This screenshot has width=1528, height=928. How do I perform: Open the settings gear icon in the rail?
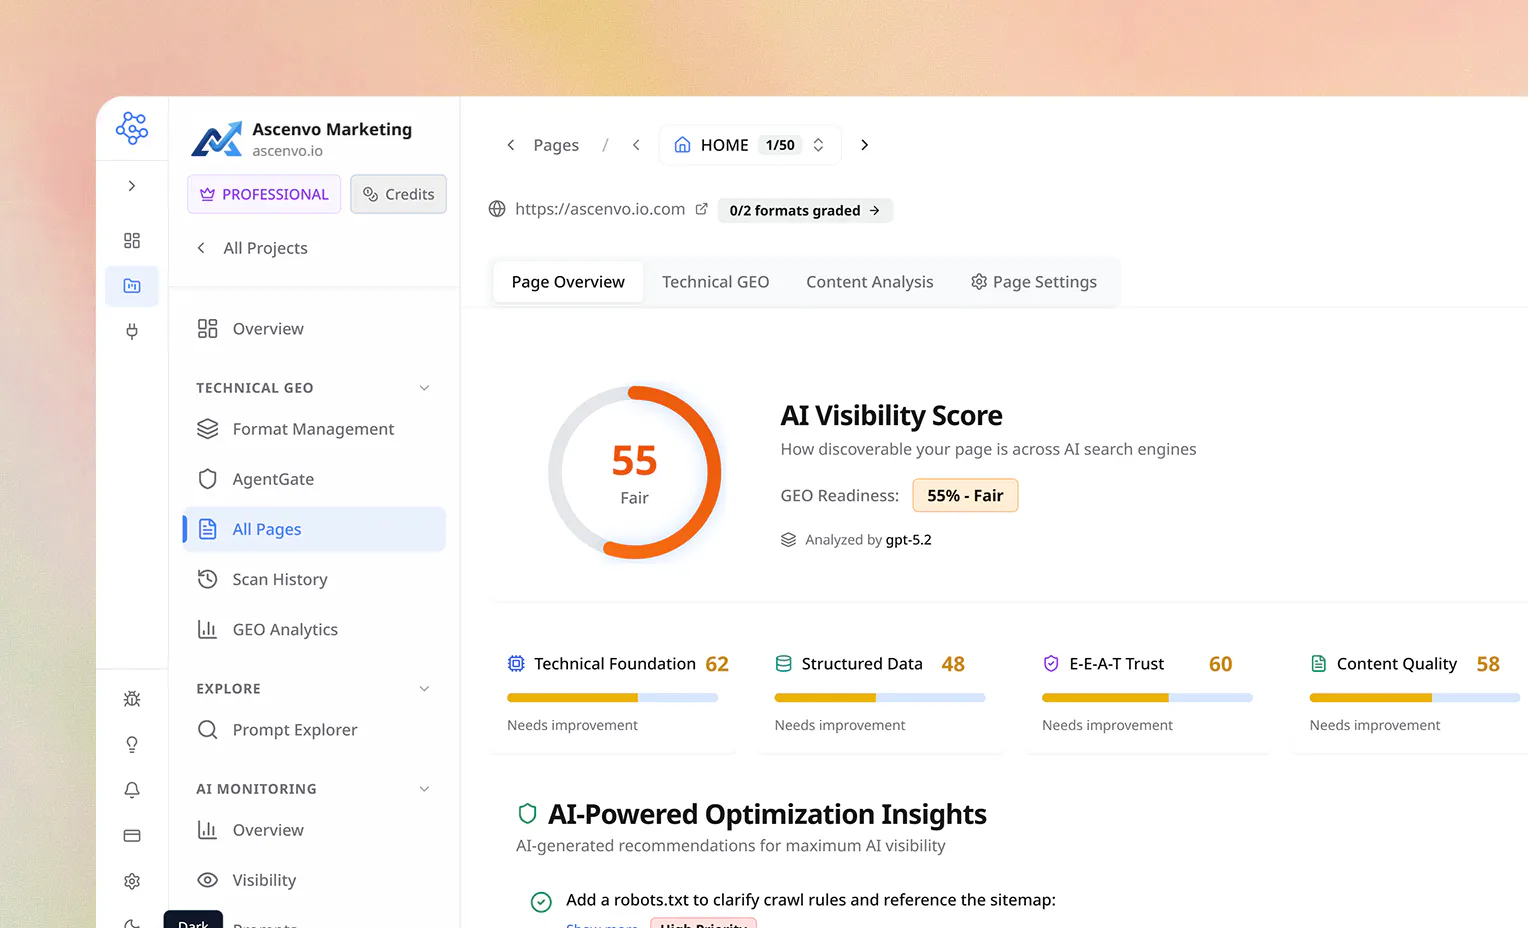tap(132, 881)
